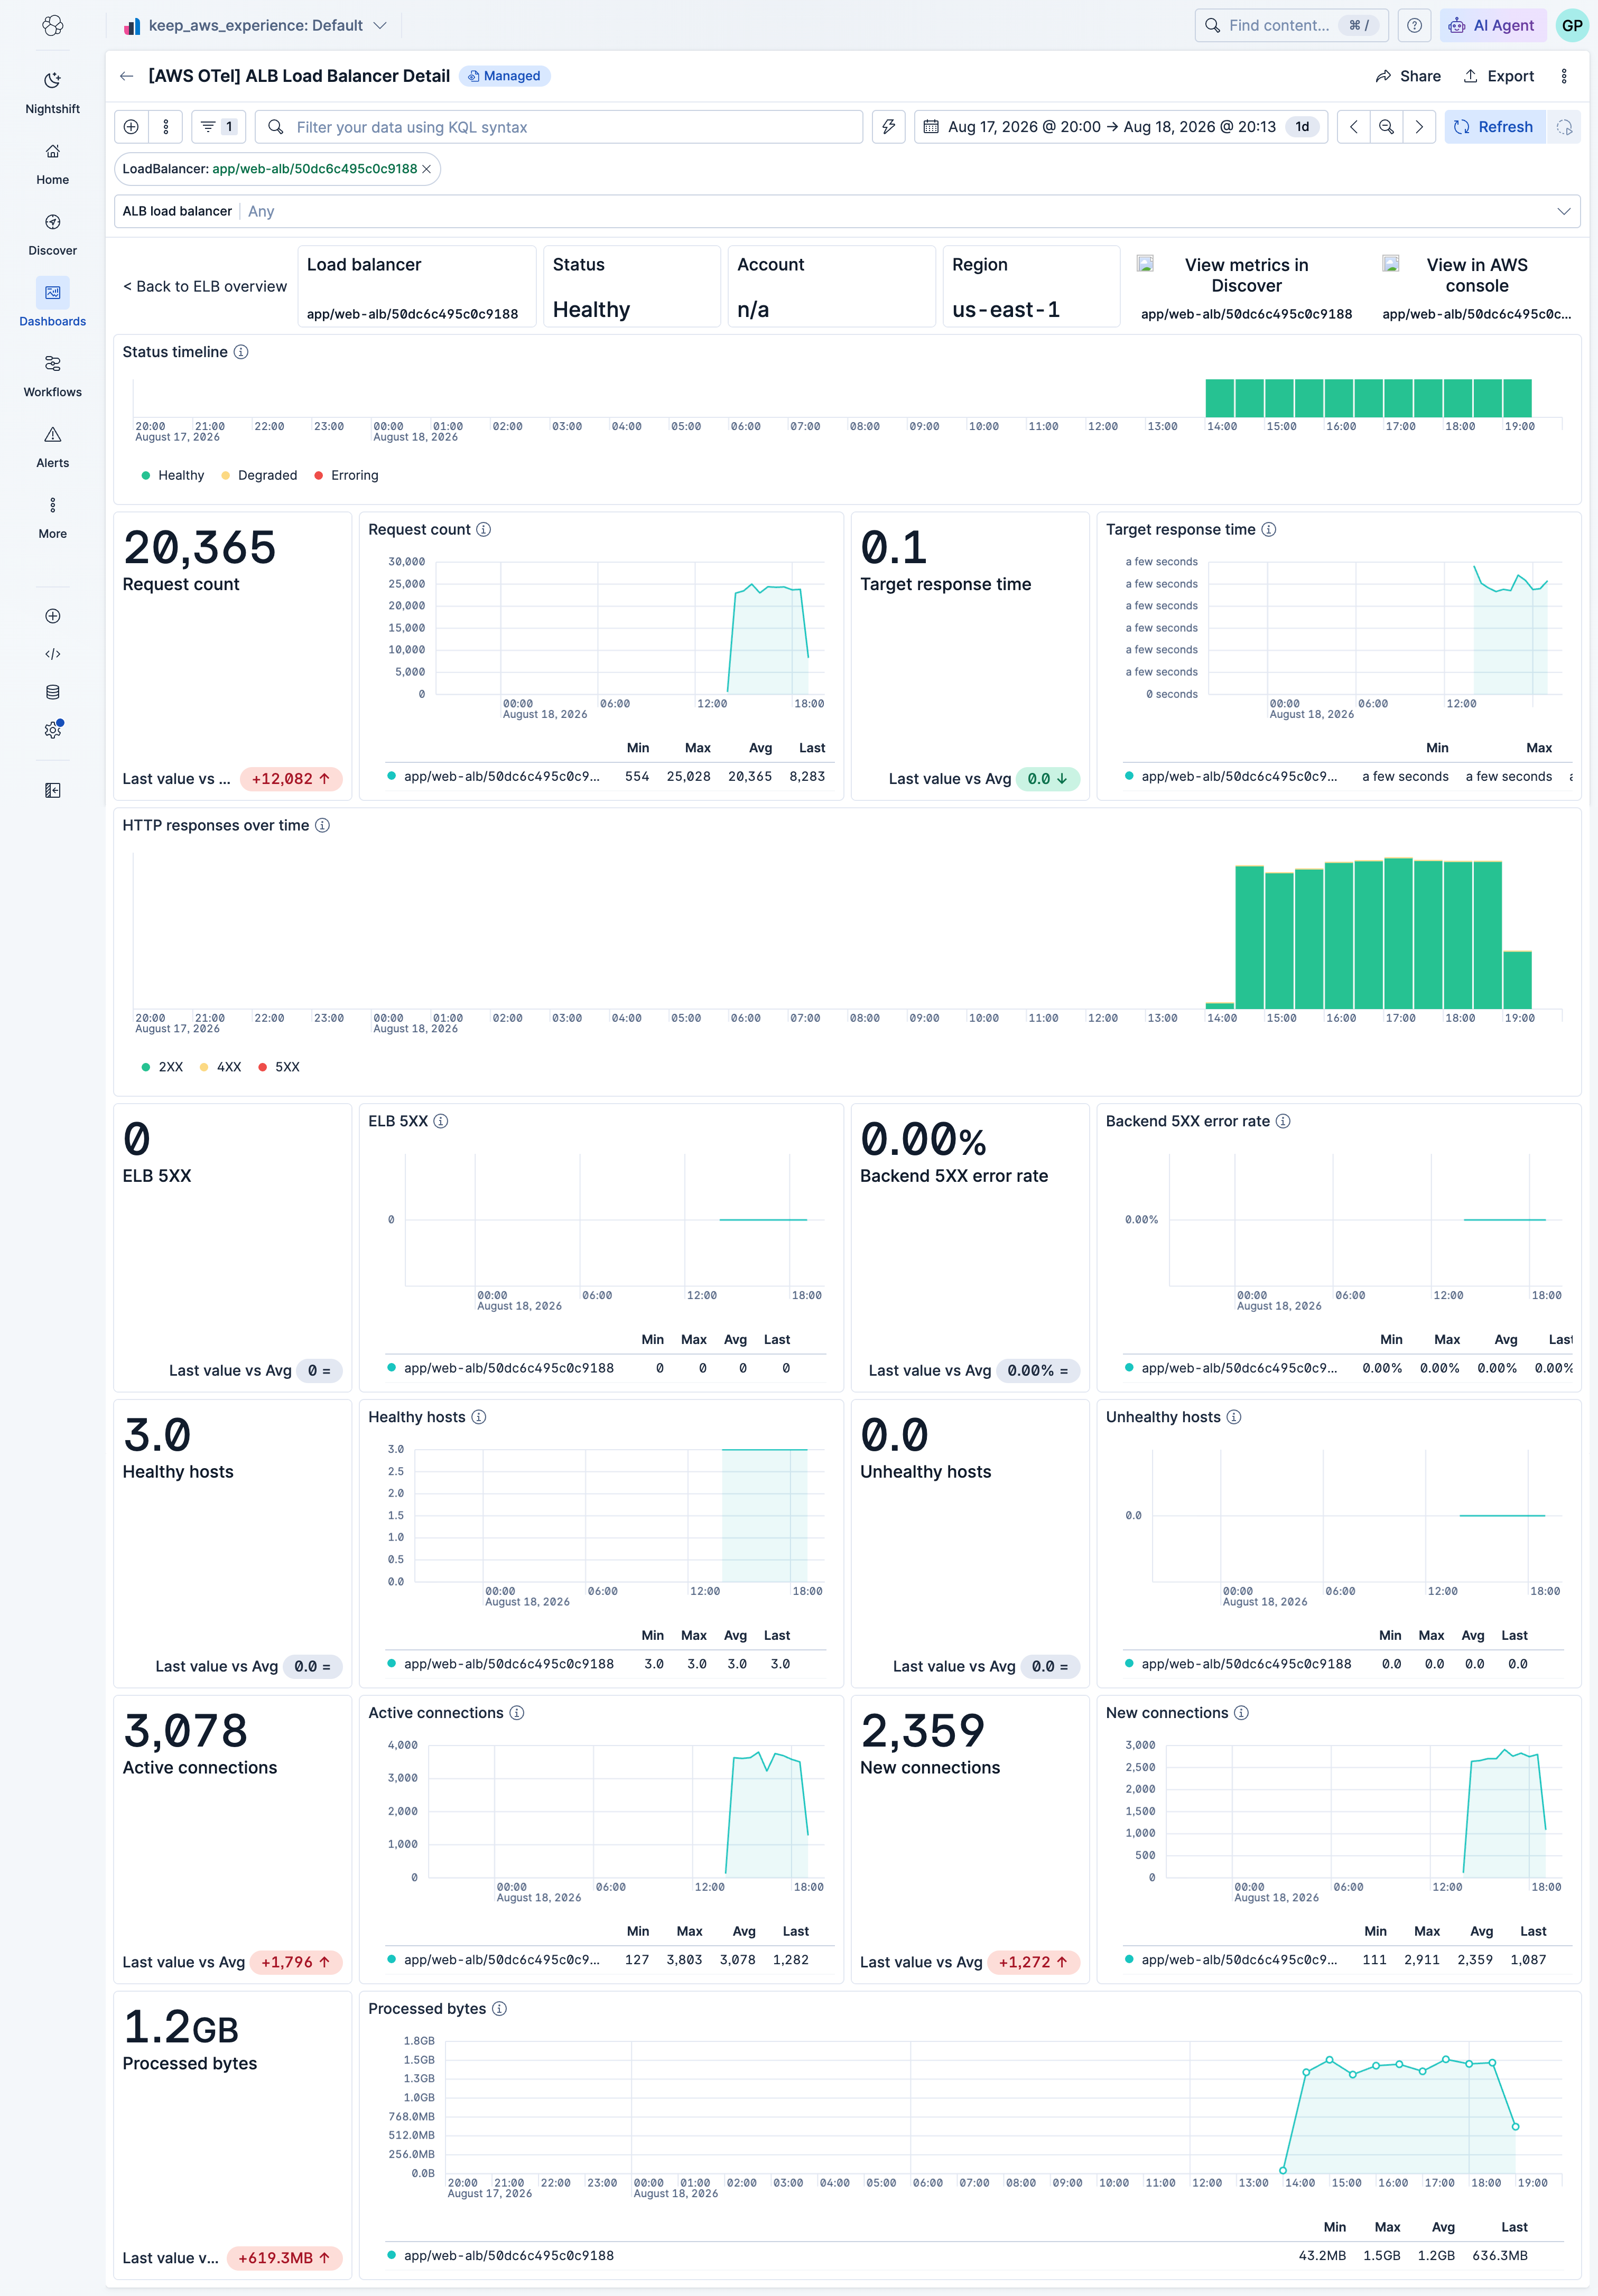Image resolution: width=1598 pixels, height=2296 pixels.
Task: Open the GP user avatar menu
Action: click(x=1572, y=25)
